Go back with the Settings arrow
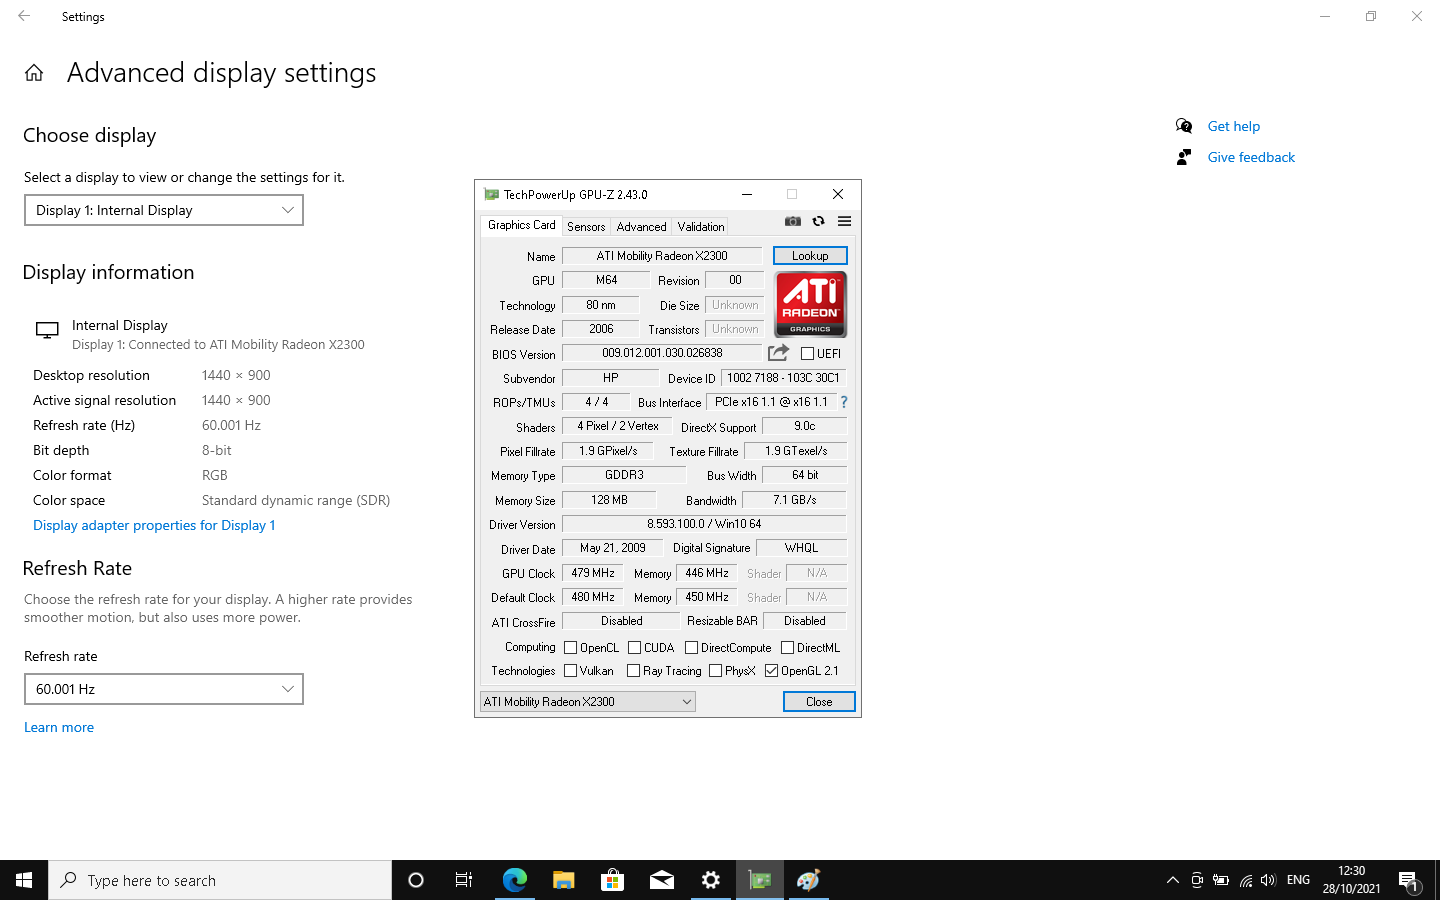 [x=24, y=16]
